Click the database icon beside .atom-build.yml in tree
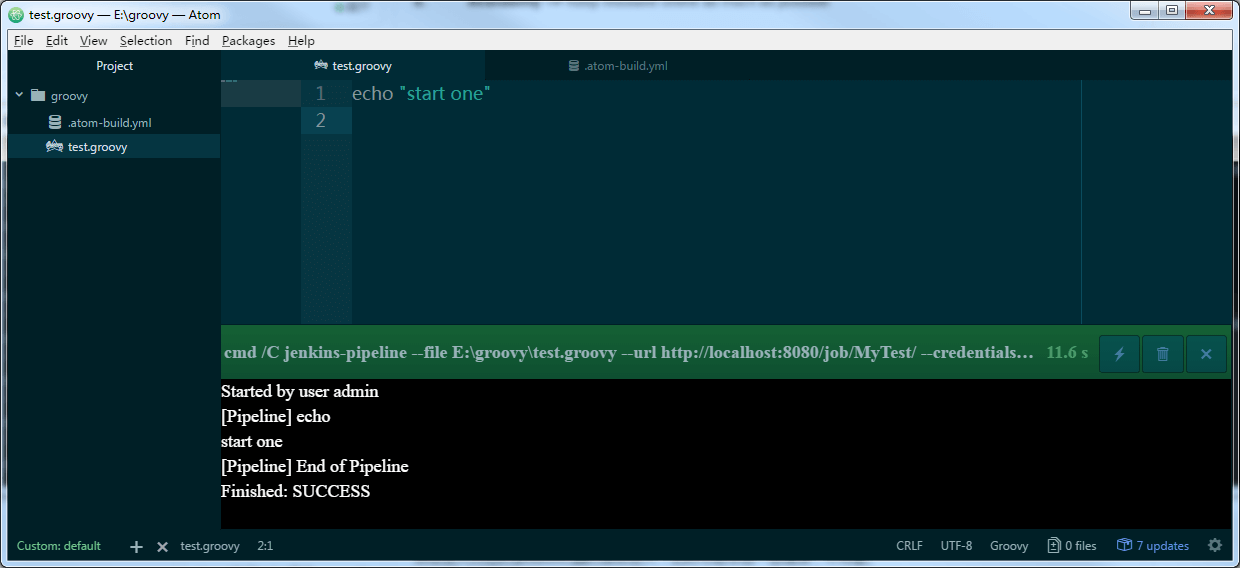The width and height of the screenshot is (1240, 568). [x=55, y=122]
